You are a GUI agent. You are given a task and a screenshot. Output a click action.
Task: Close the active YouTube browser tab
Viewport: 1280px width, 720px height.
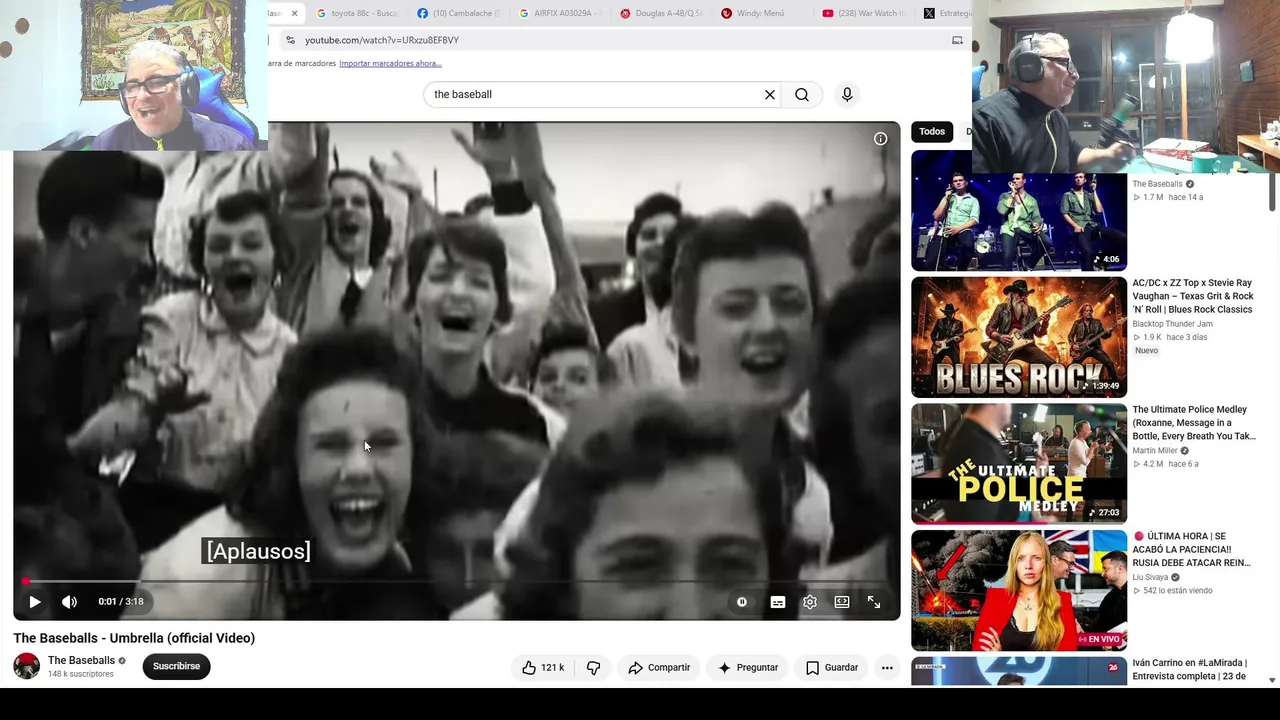pos(294,13)
